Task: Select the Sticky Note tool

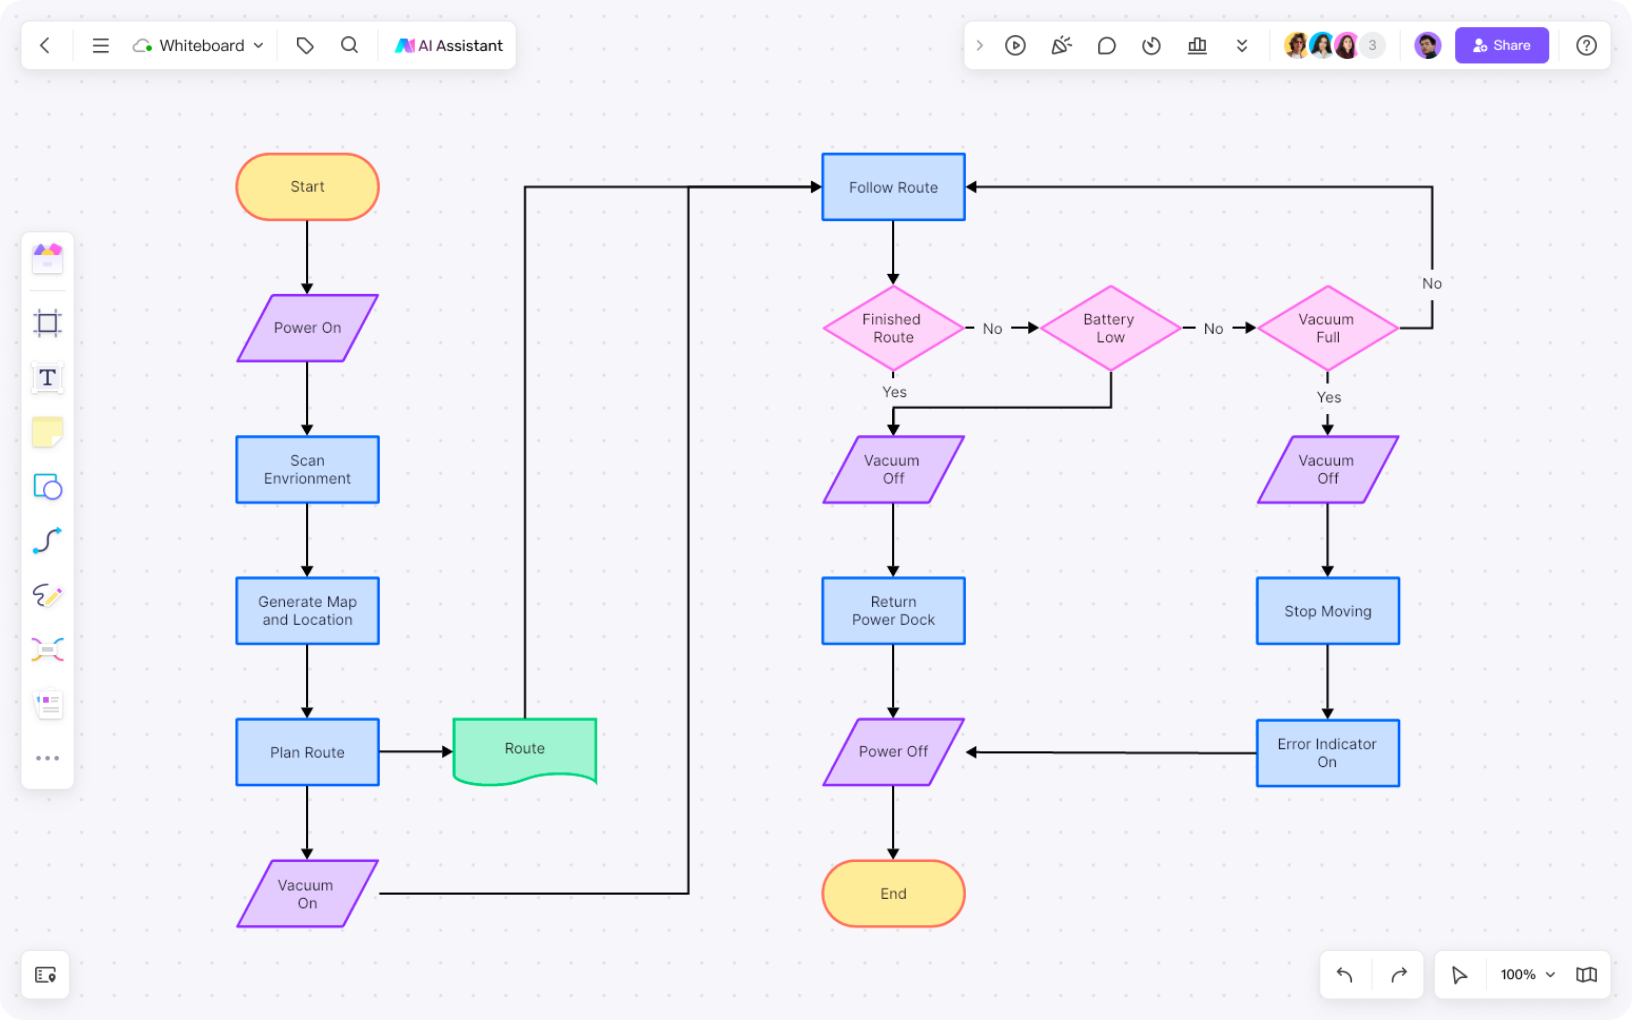Action: tap(47, 432)
